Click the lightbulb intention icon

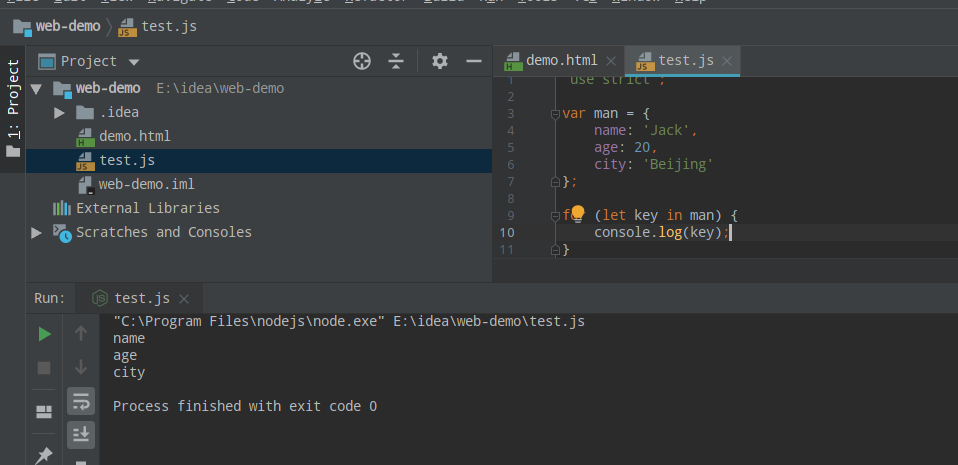pos(577,214)
